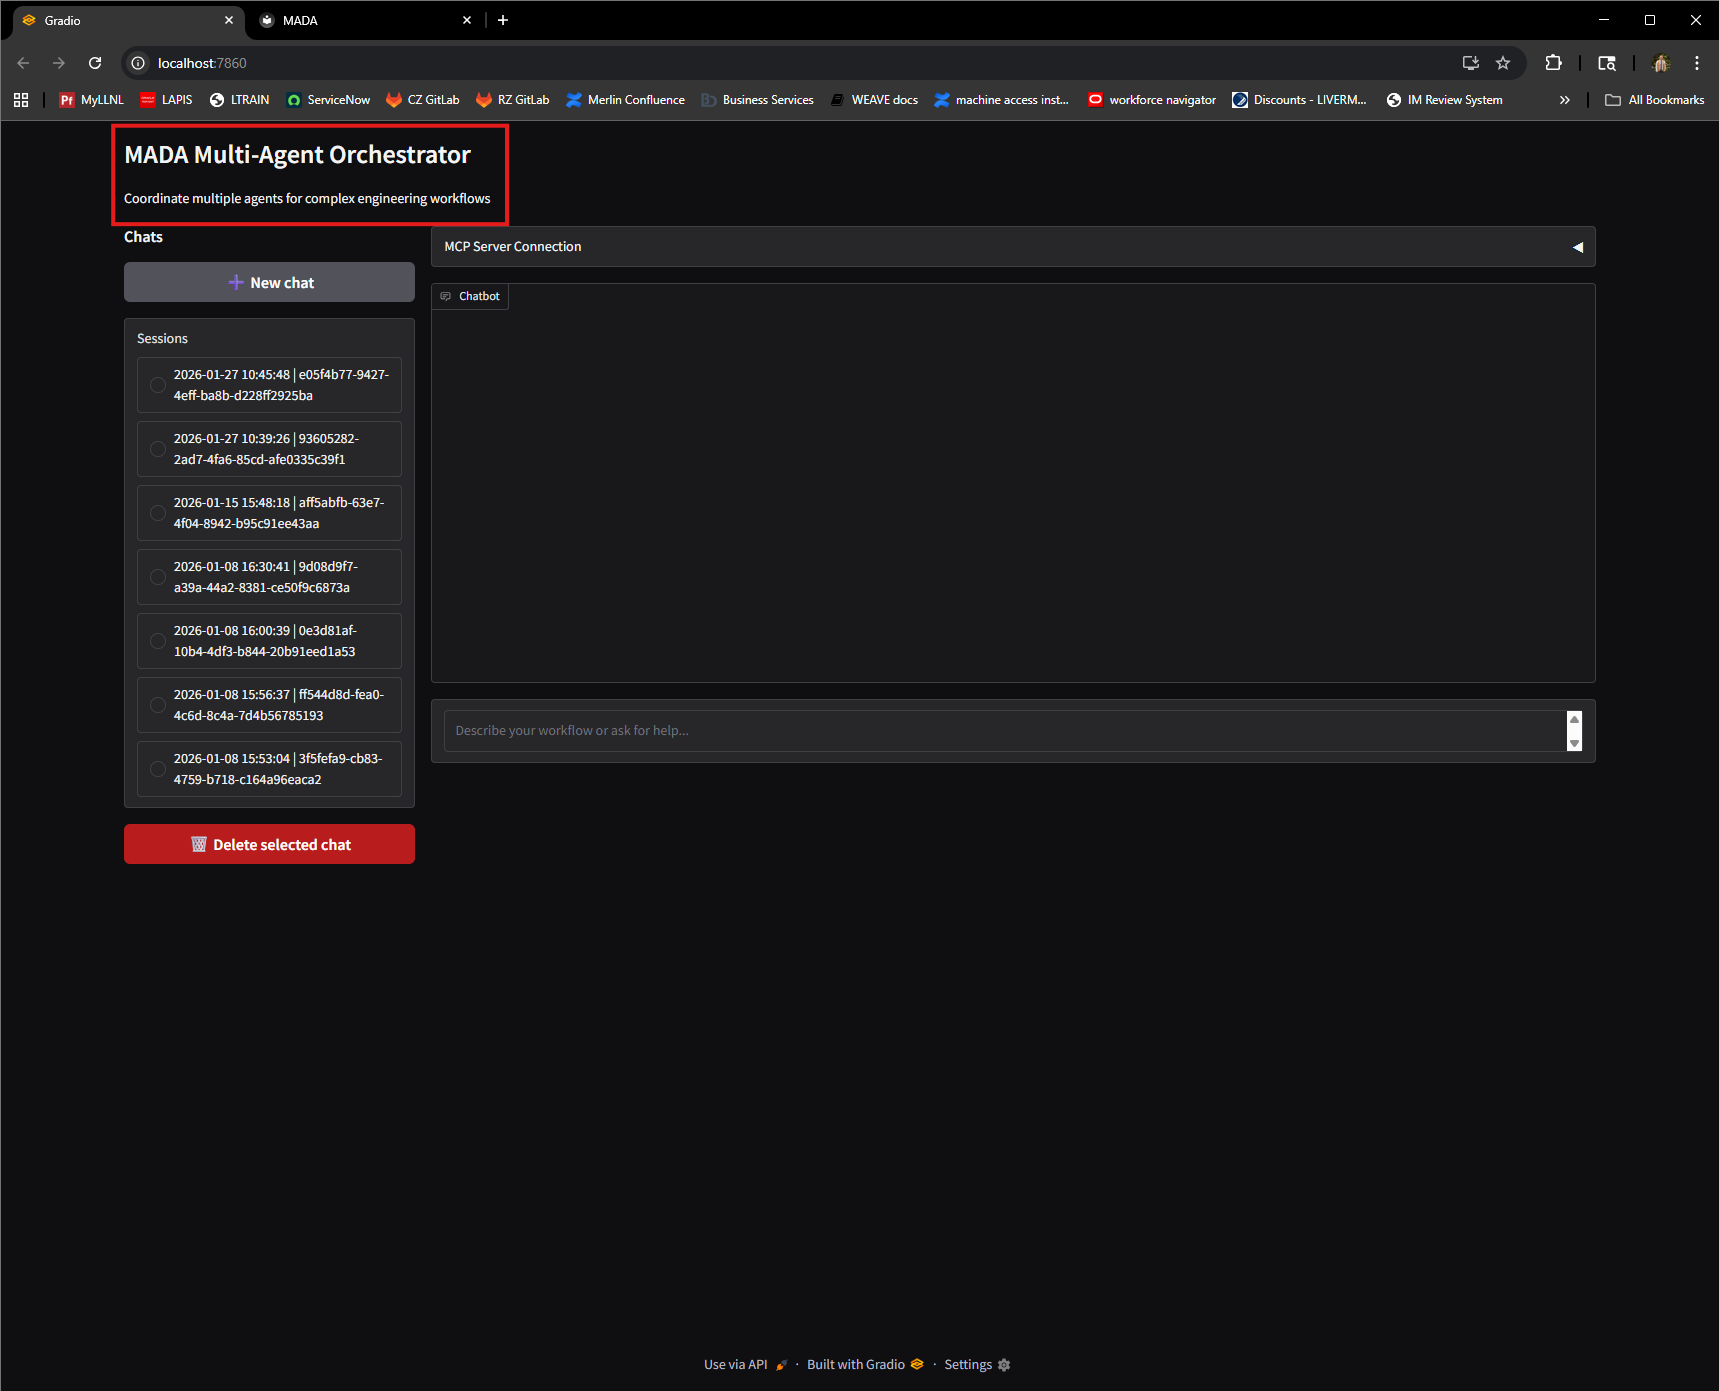This screenshot has height=1391, width=1719.
Task: Close the Gradio browser tab
Action: tap(229, 20)
